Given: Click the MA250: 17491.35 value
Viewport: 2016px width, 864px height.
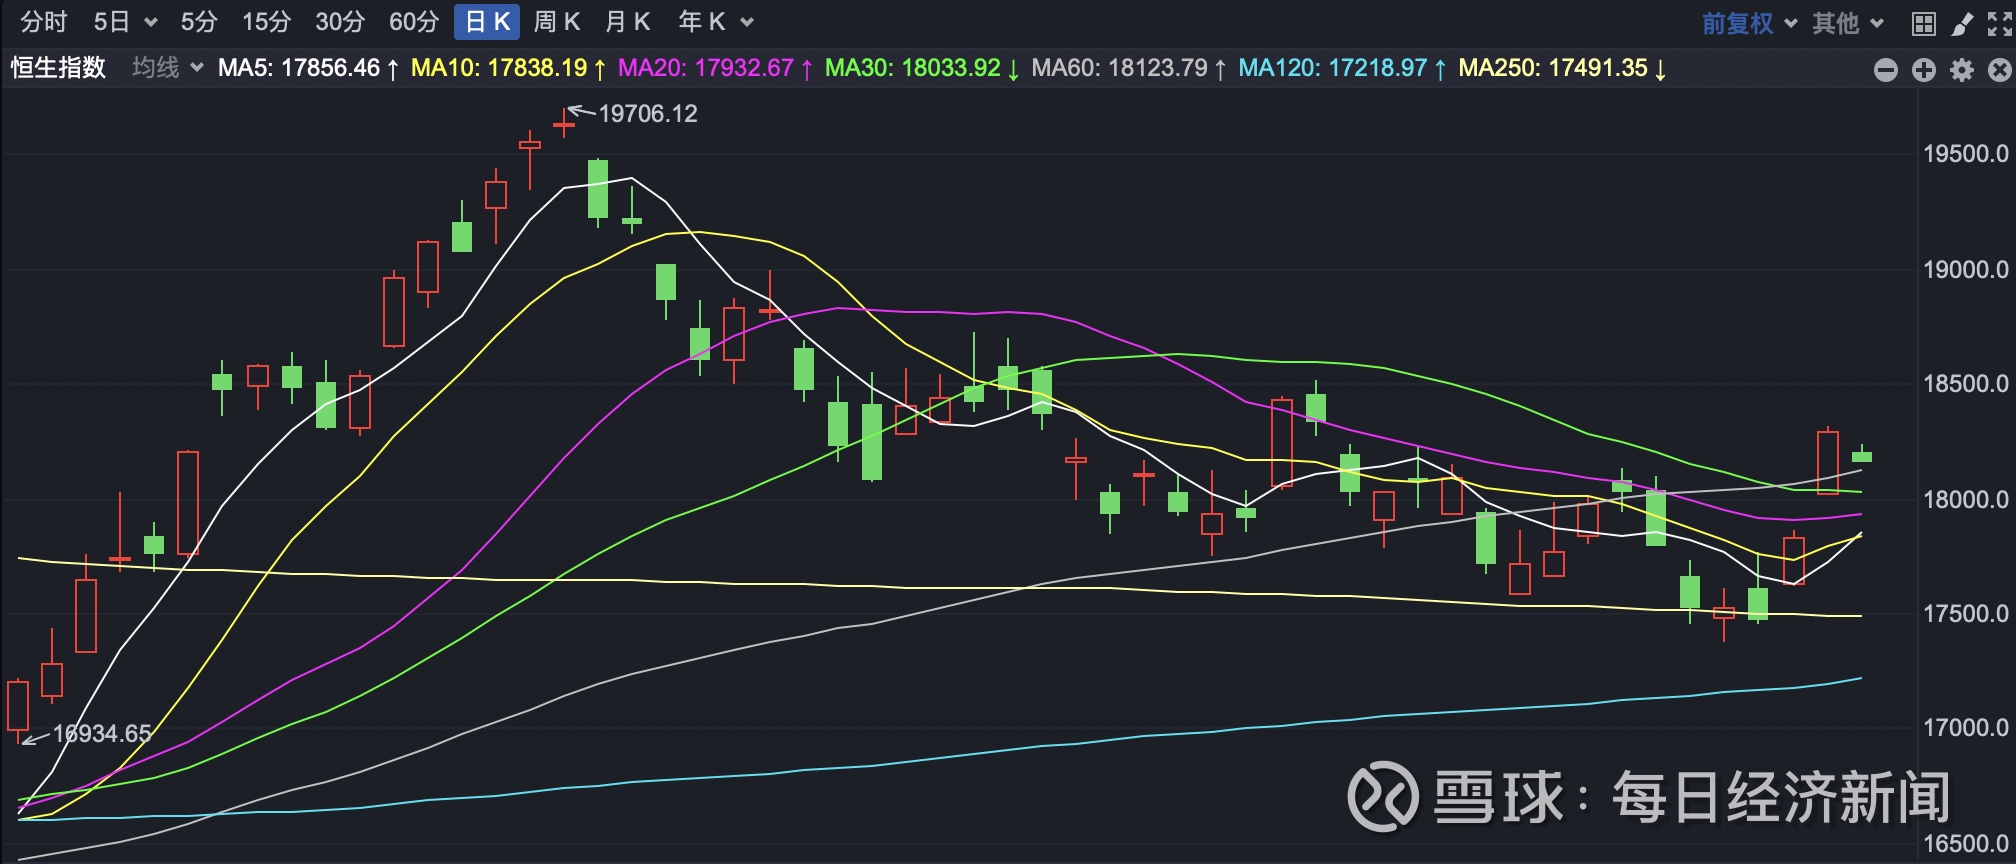Looking at the screenshot, I should (1563, 68).
